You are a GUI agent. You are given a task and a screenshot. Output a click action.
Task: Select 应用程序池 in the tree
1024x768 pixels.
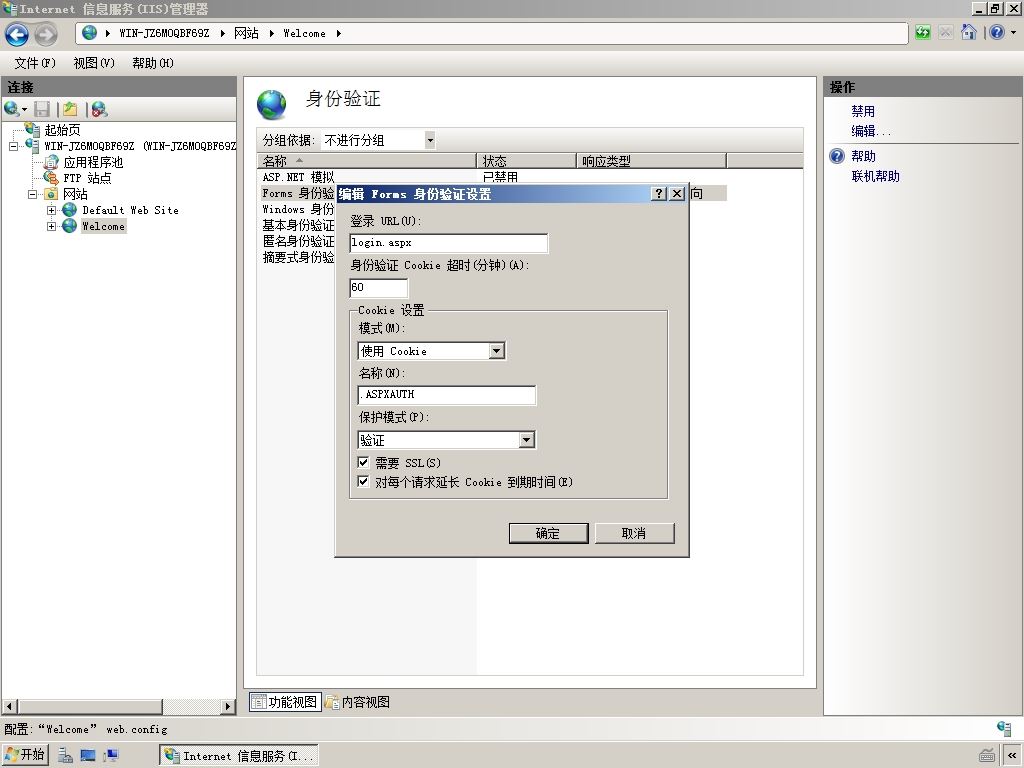[93, 162]
